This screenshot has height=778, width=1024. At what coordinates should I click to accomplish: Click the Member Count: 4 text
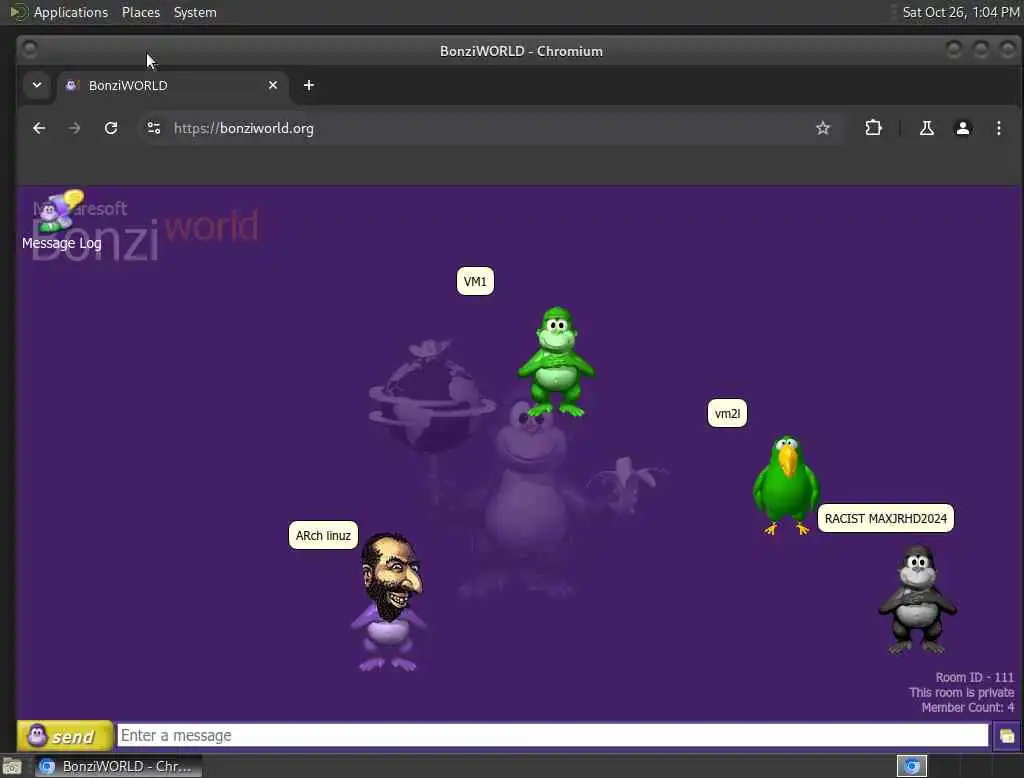click(968, 707)
